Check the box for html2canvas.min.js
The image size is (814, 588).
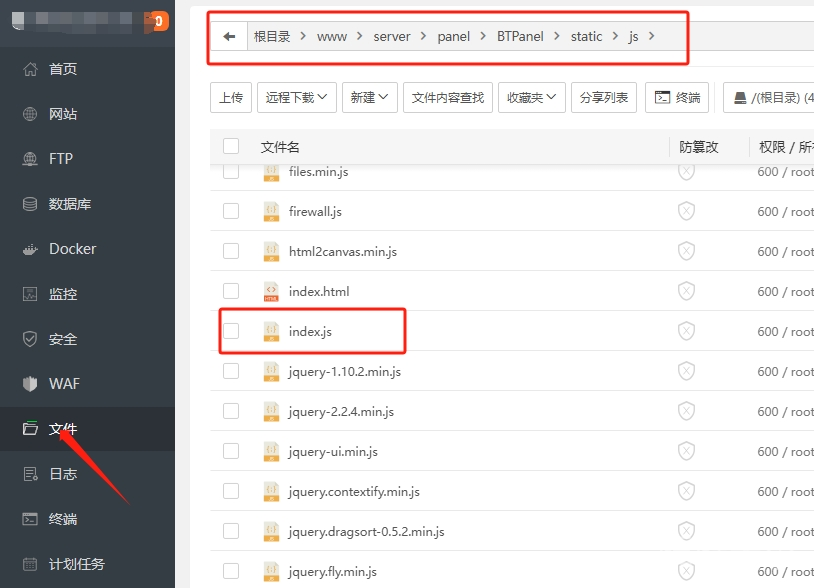231,251
